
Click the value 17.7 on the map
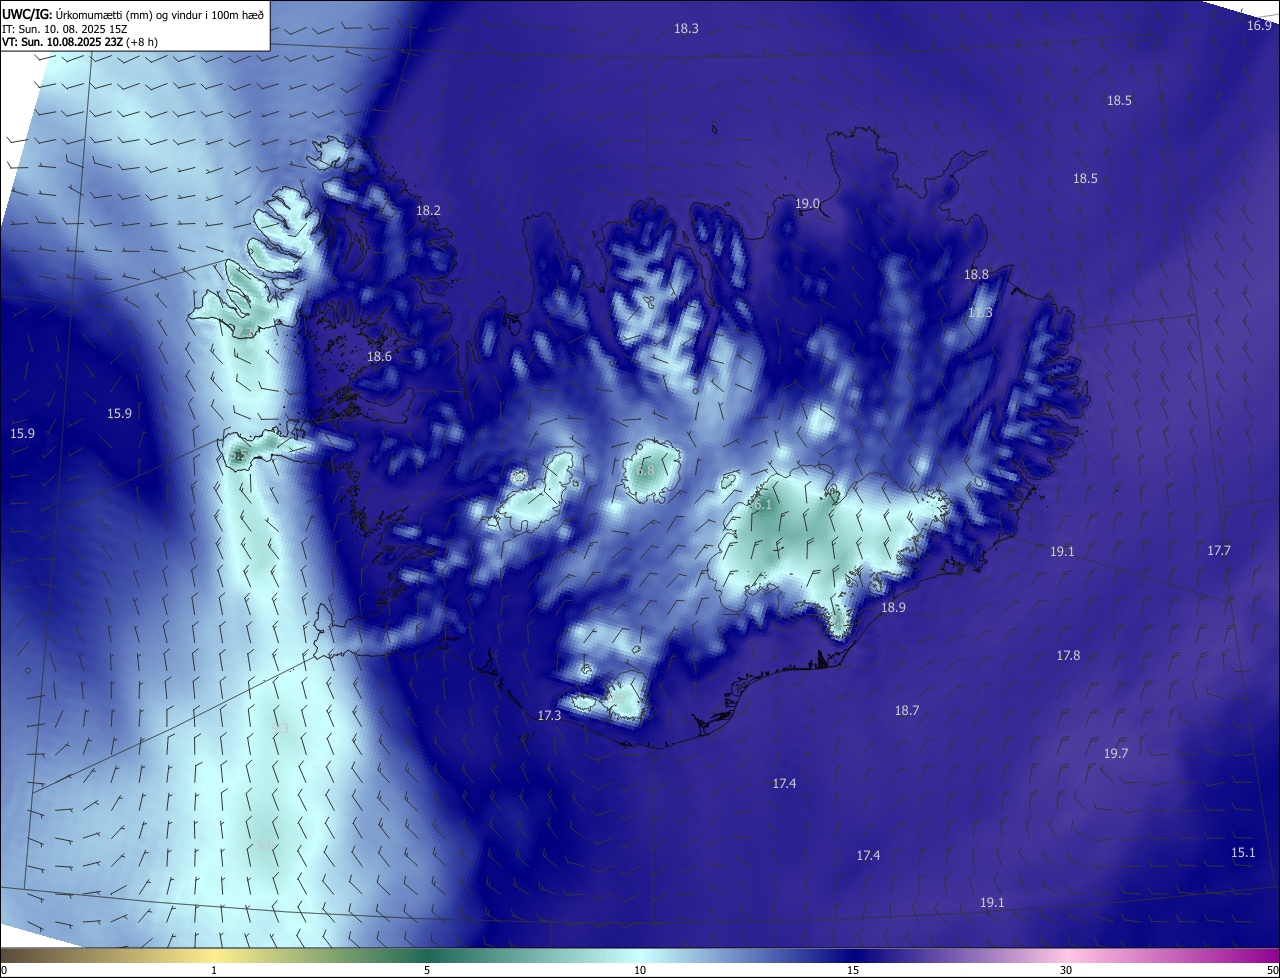[1219, 551]
